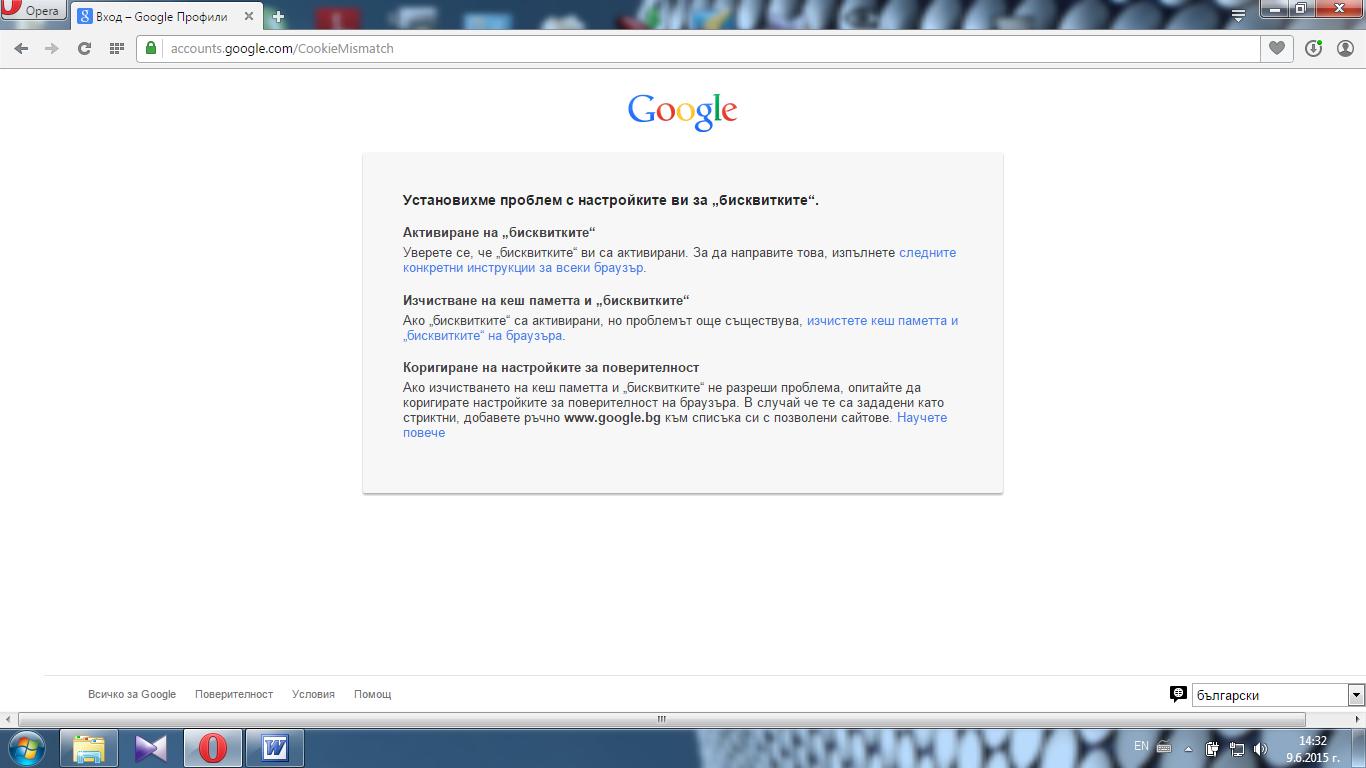The height and width of the screenshot is (768, 1366).
Task: Open the Speed Dial grid icon
Action: click(x=116, y=48)
